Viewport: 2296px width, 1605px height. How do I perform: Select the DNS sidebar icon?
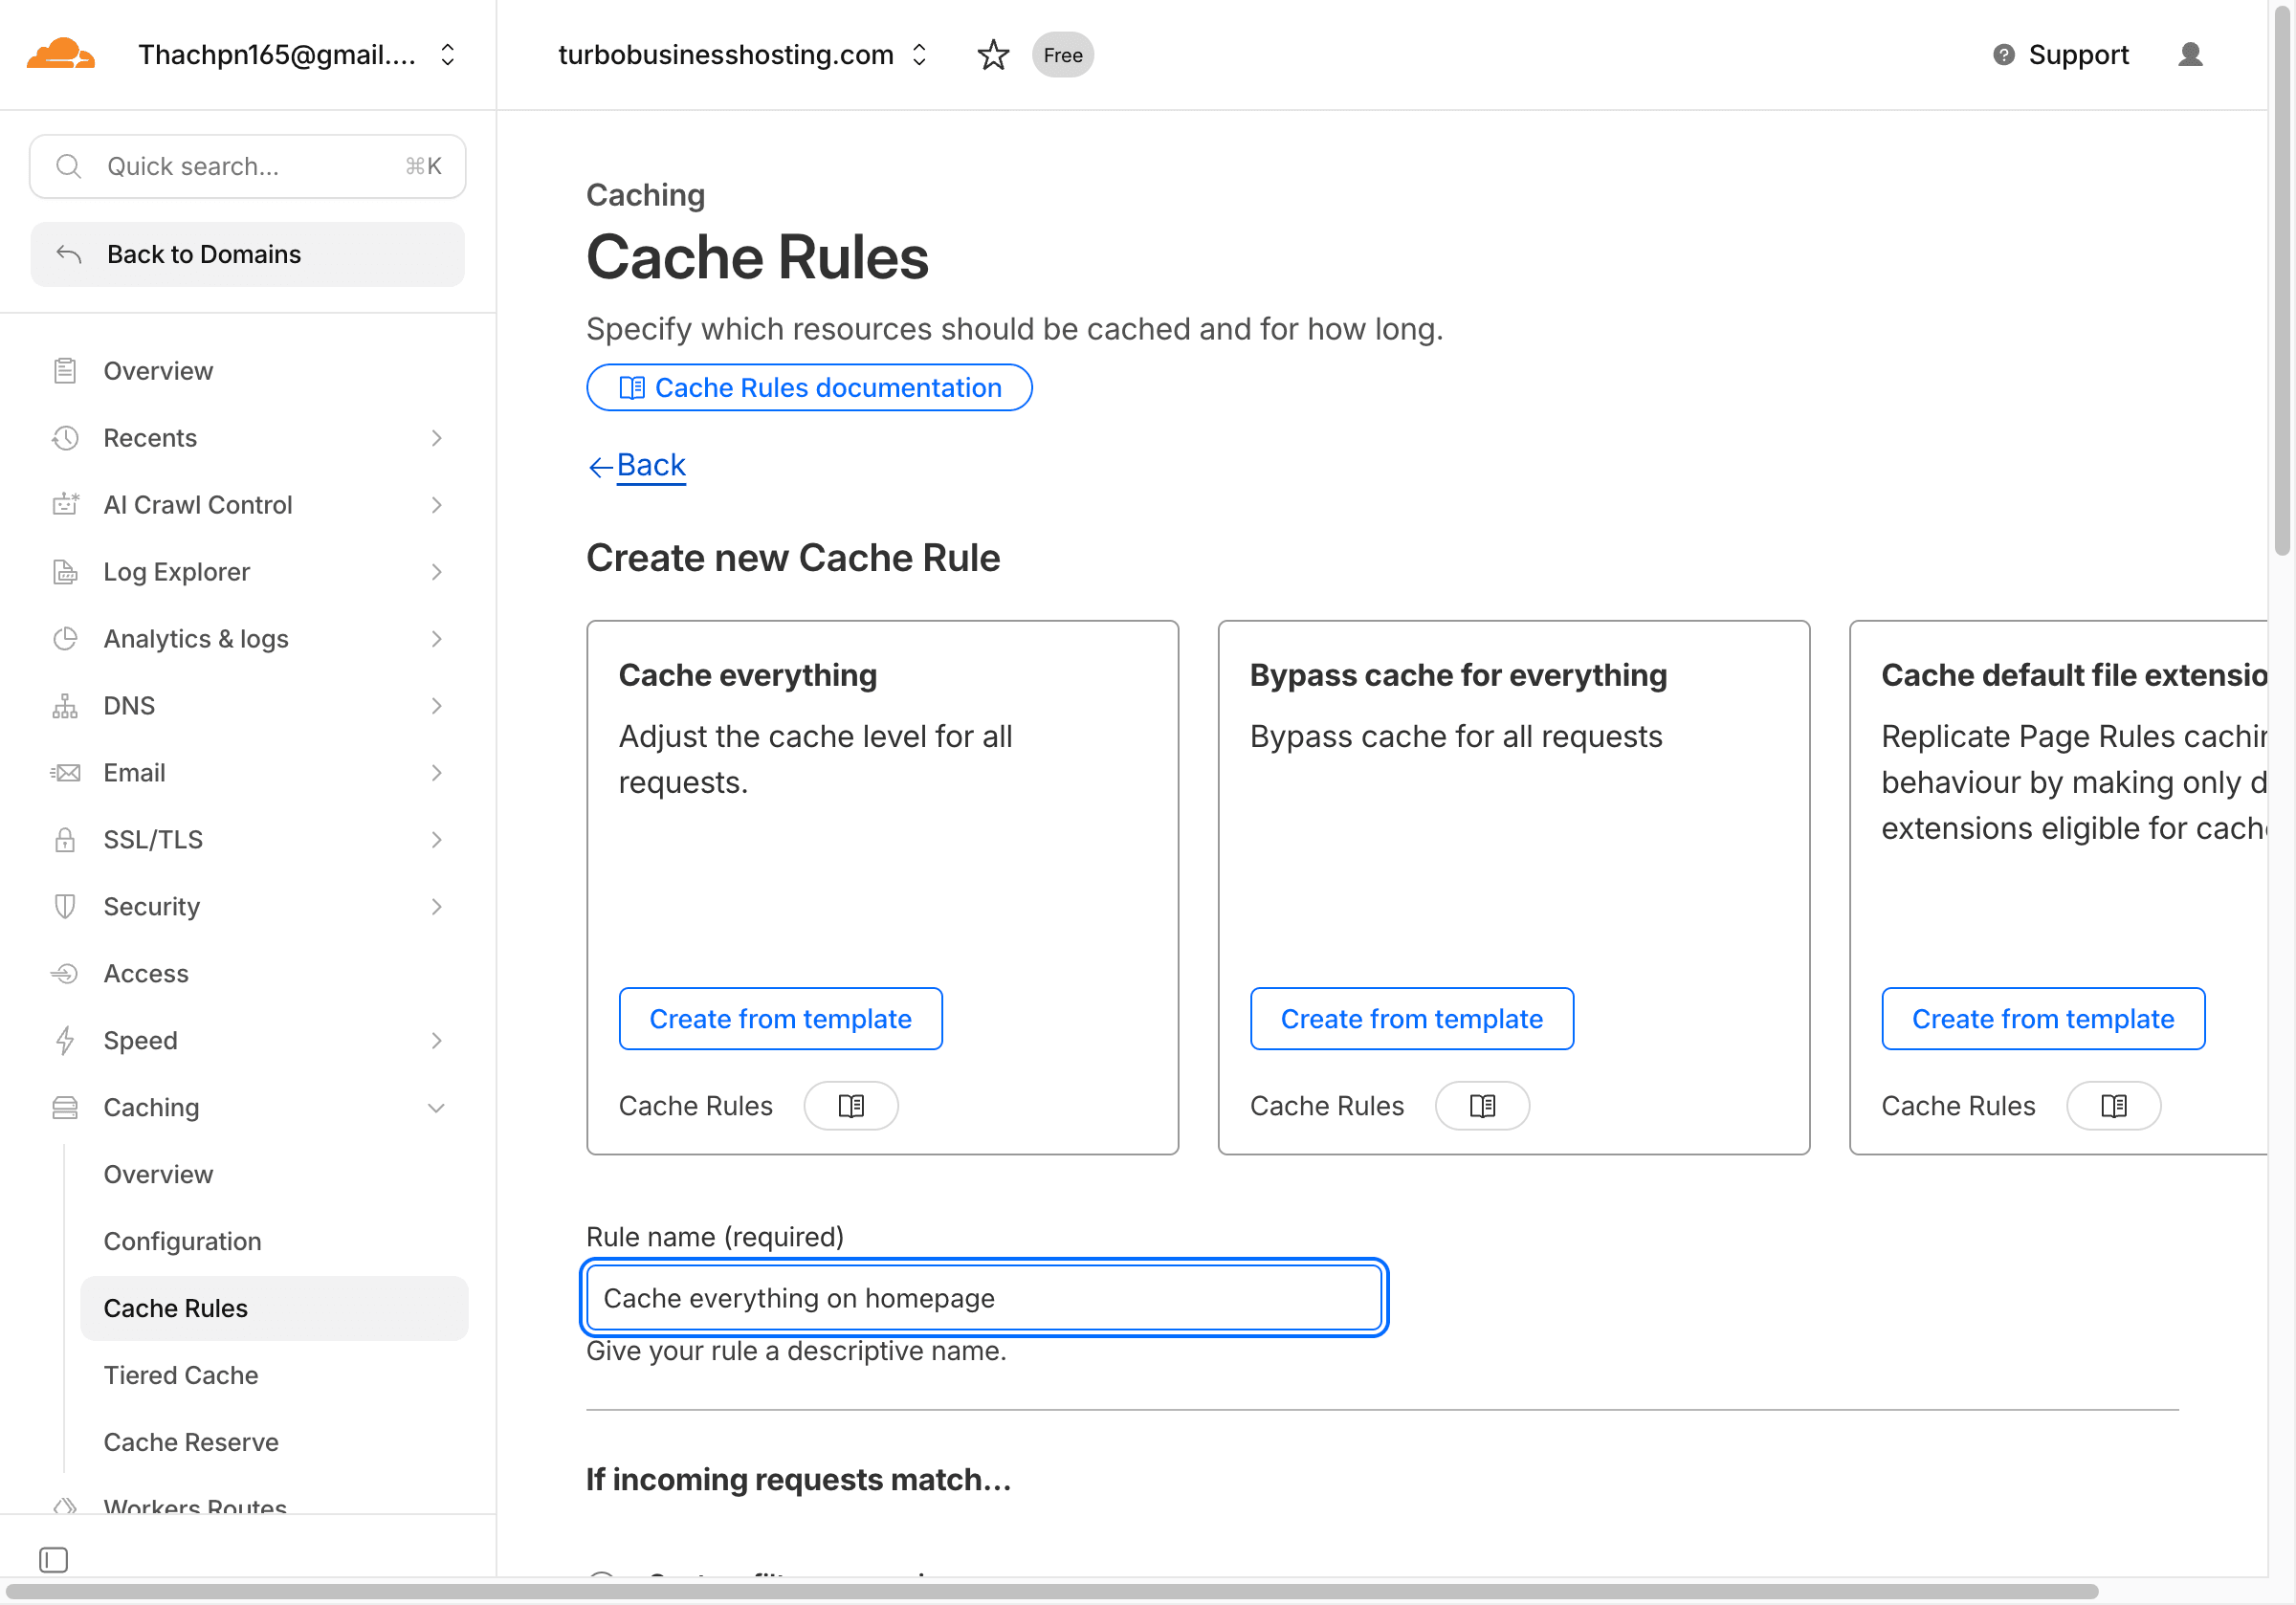pyautogui.click(x=64, y=705)
